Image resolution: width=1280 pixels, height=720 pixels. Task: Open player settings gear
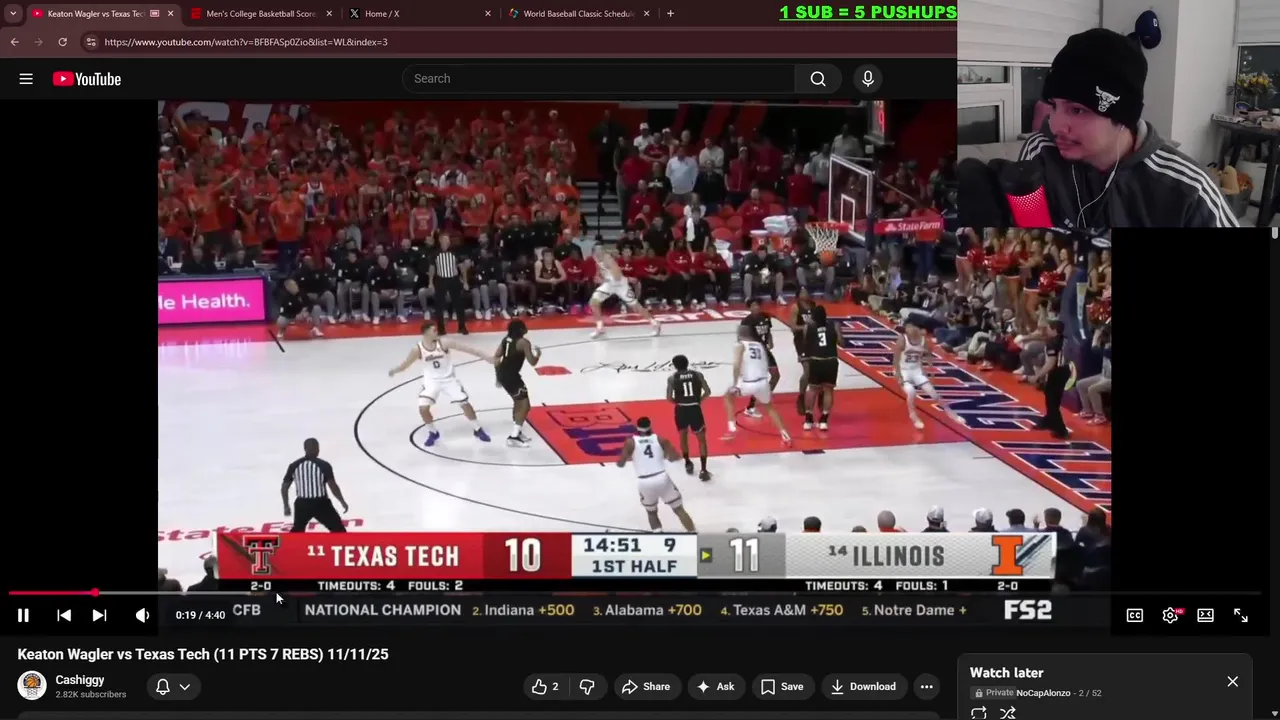coord(1170,615)
